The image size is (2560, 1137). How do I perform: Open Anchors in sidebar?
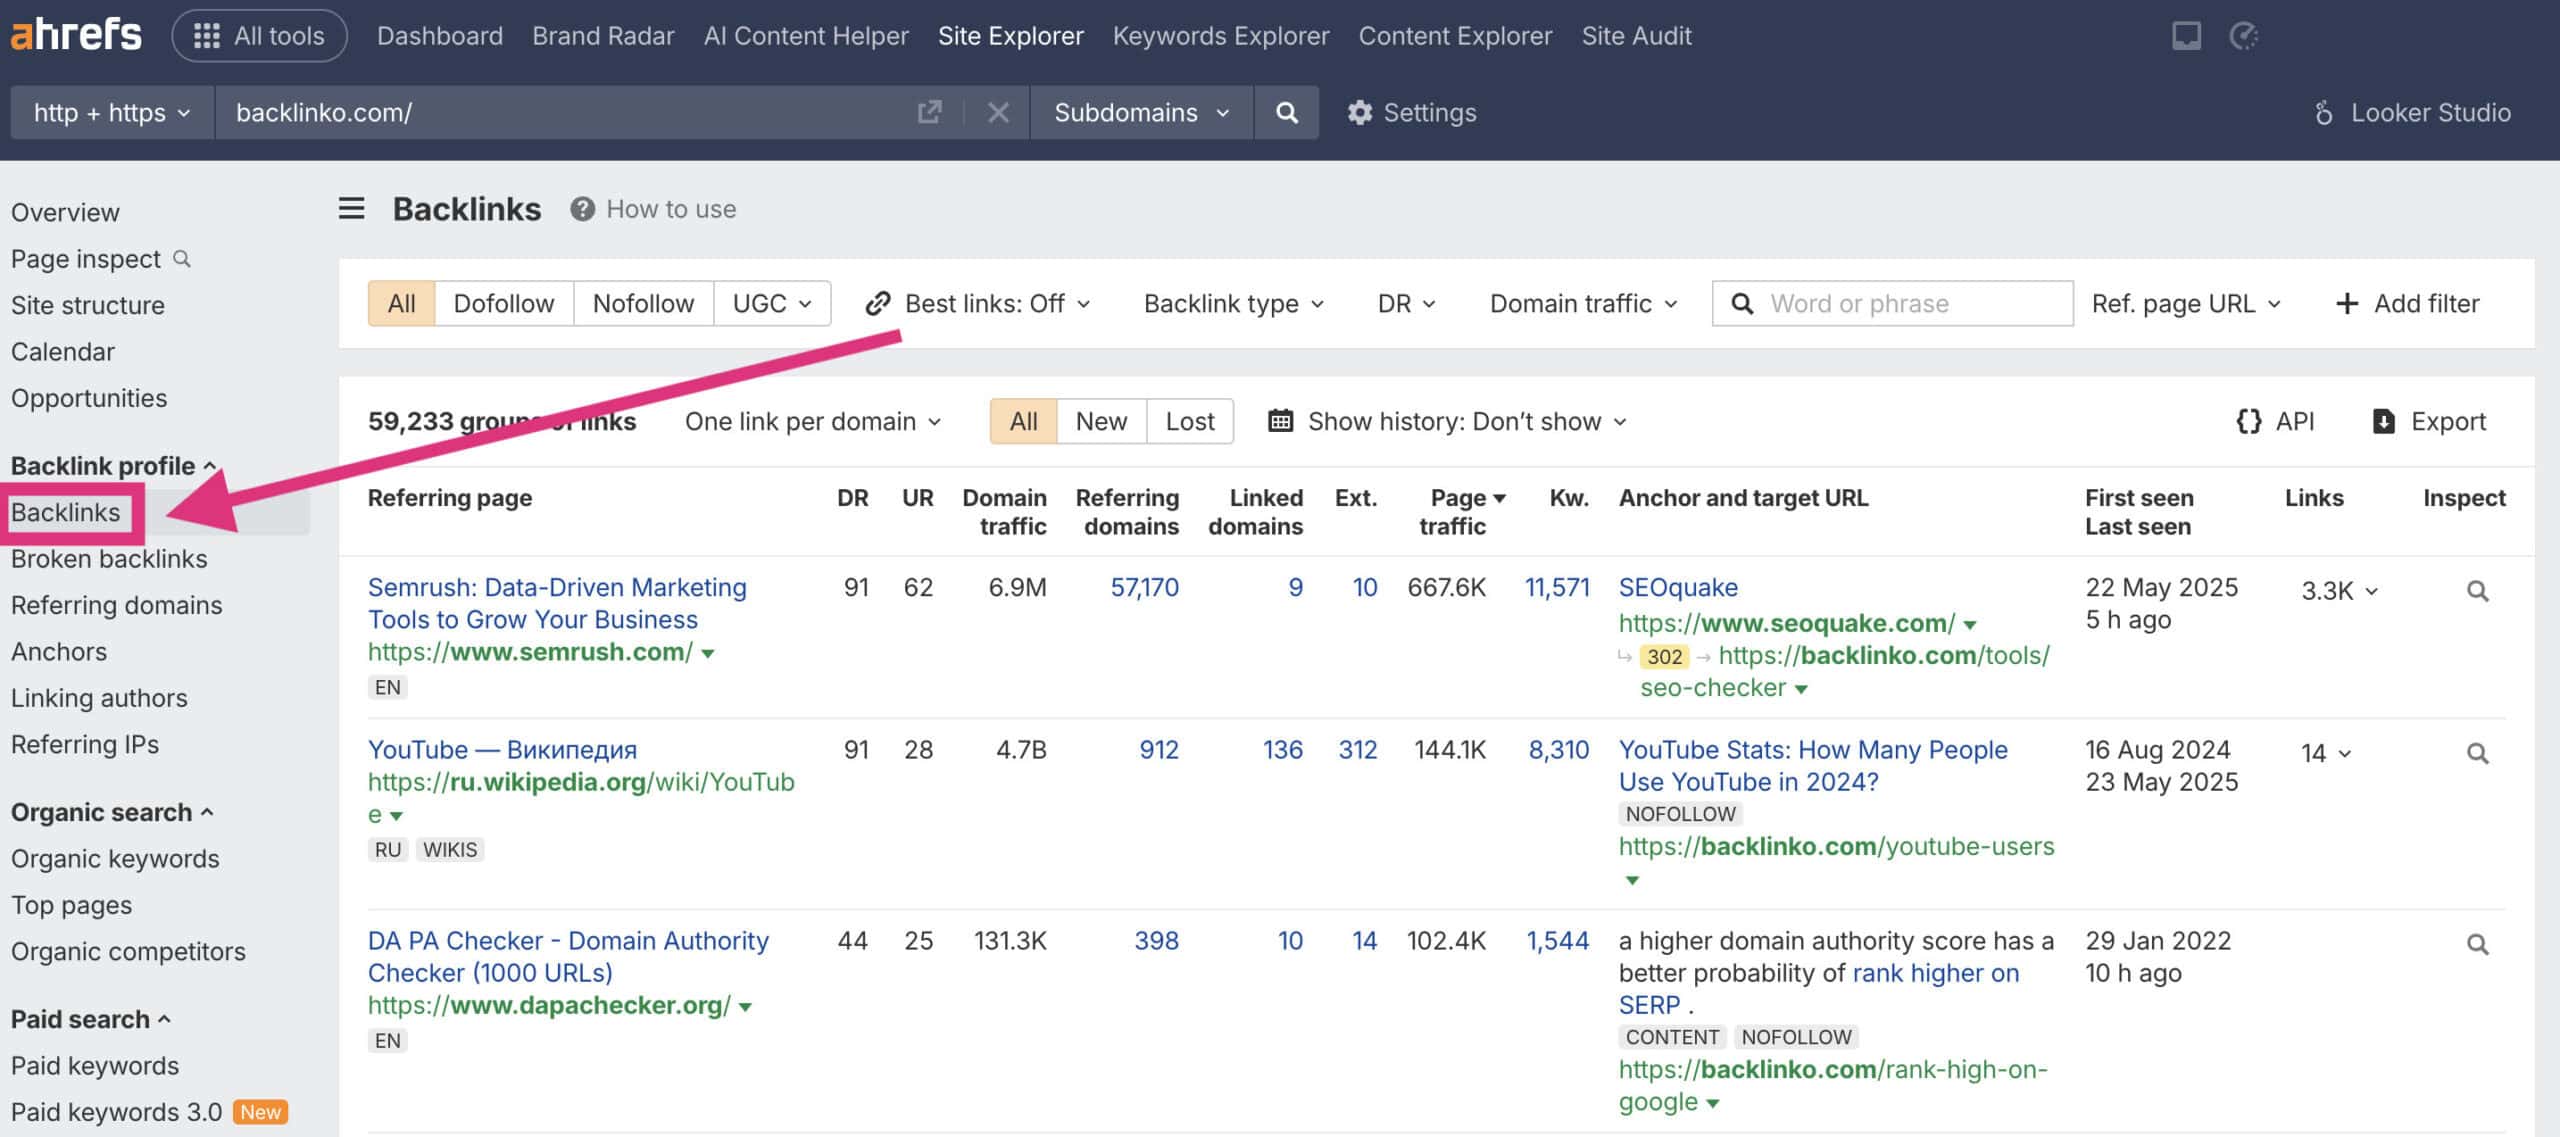(x=59, y=651)
